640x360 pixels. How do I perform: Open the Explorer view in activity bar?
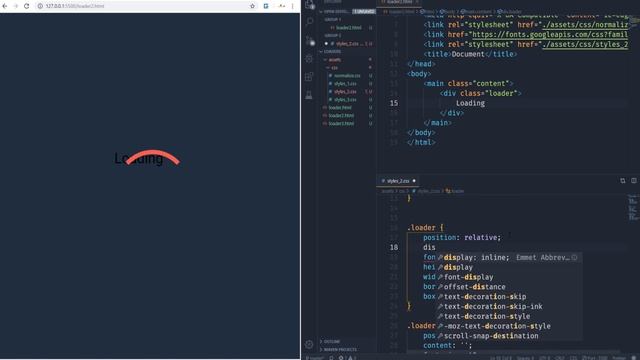coord(309,5)
